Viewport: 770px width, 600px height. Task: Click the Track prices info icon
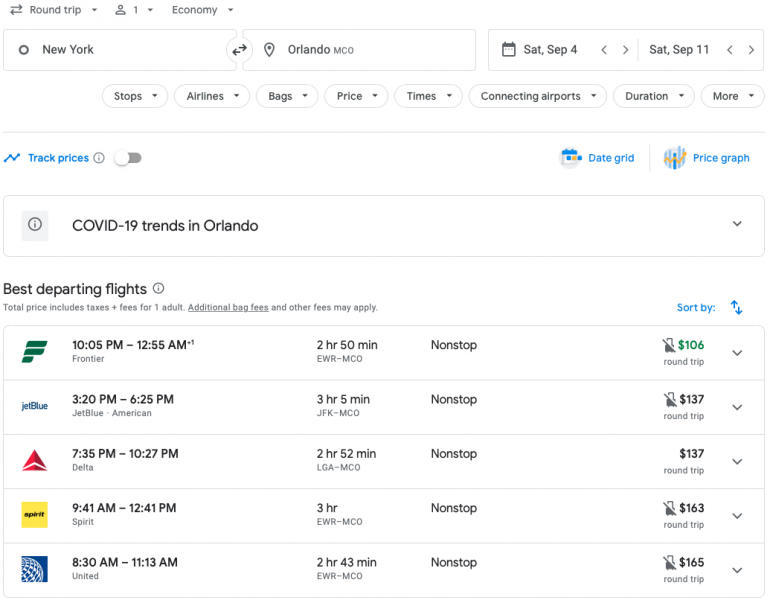99,158
